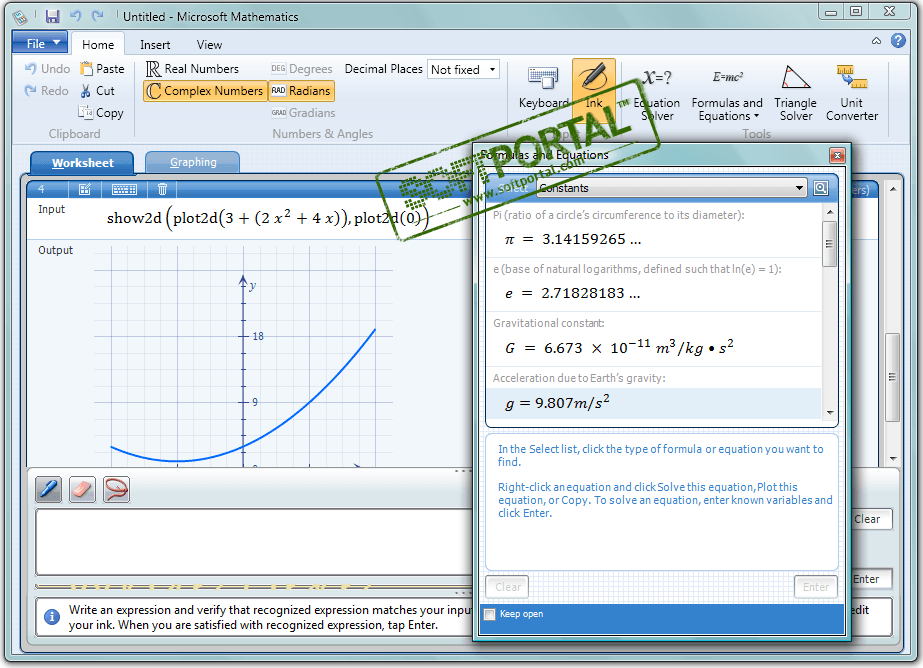This screenshot has width=923, height=668.
Task: Click the Undo button in Clipboard group
Action: click(48, 69)
